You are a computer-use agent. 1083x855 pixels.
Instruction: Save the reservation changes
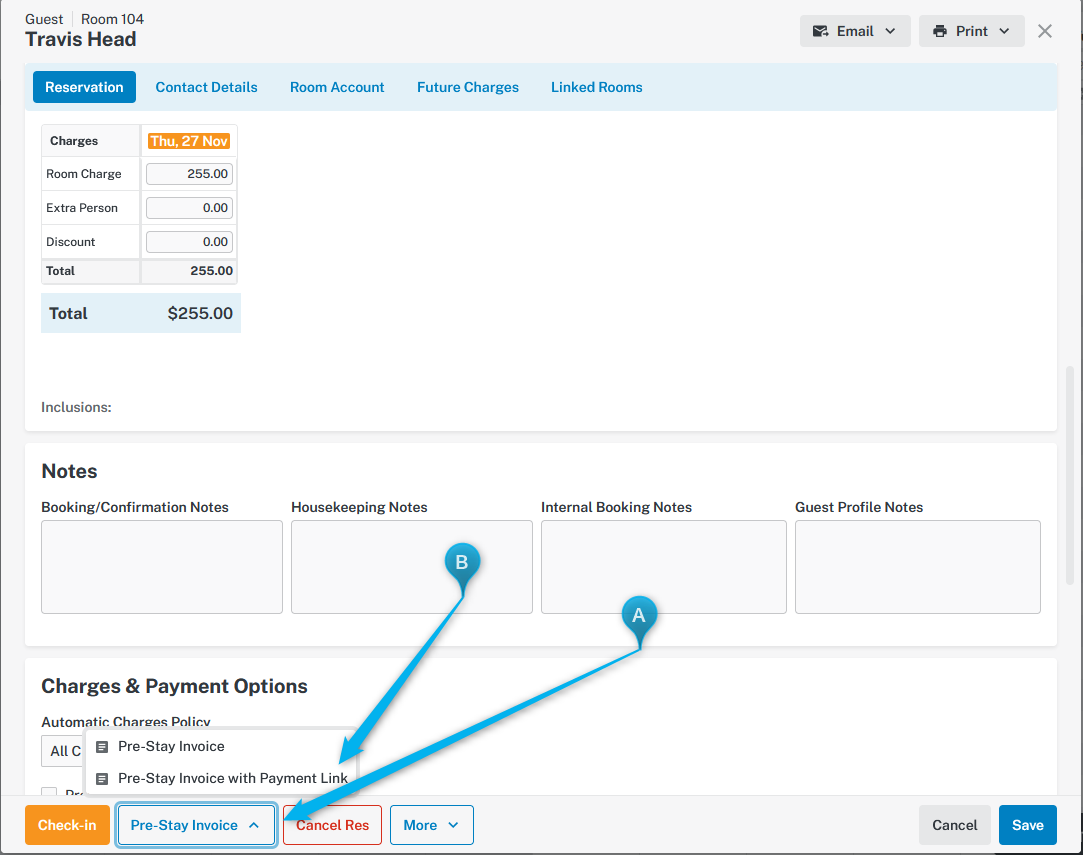point(1027,825)
